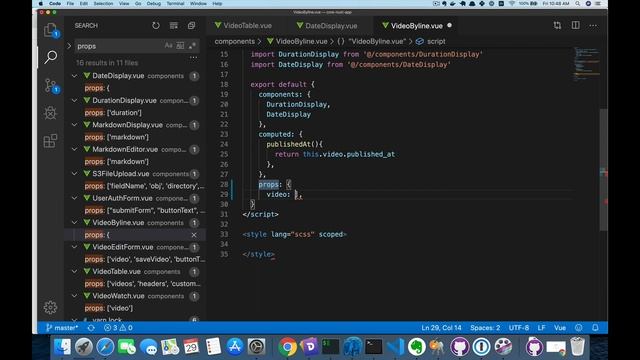Open Google Chrome from the Dock

(x=287, y=347)
